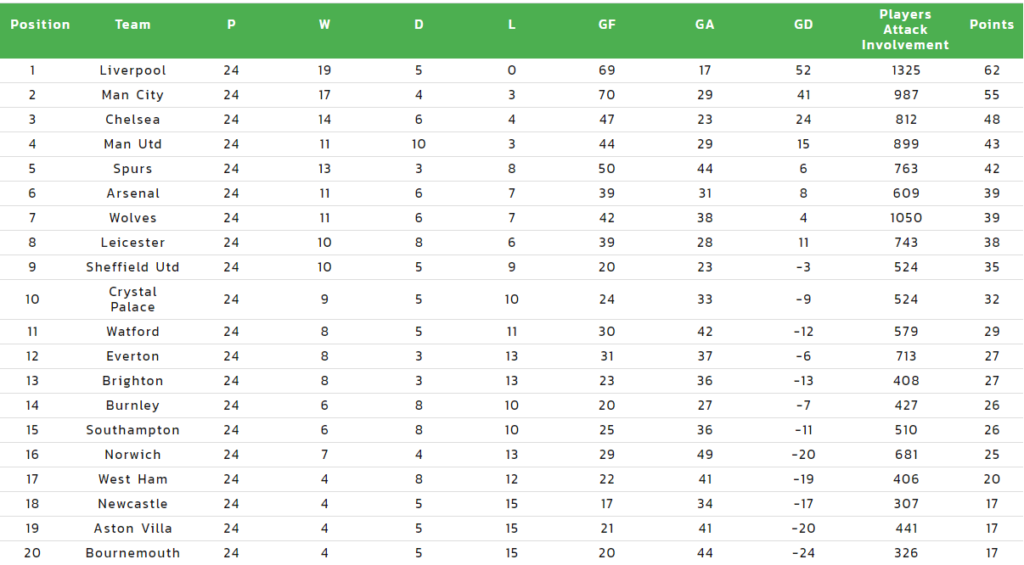Select Man City's 70 goals for cell
This screenshot has height=565, width=1024.
click(607, 95)
